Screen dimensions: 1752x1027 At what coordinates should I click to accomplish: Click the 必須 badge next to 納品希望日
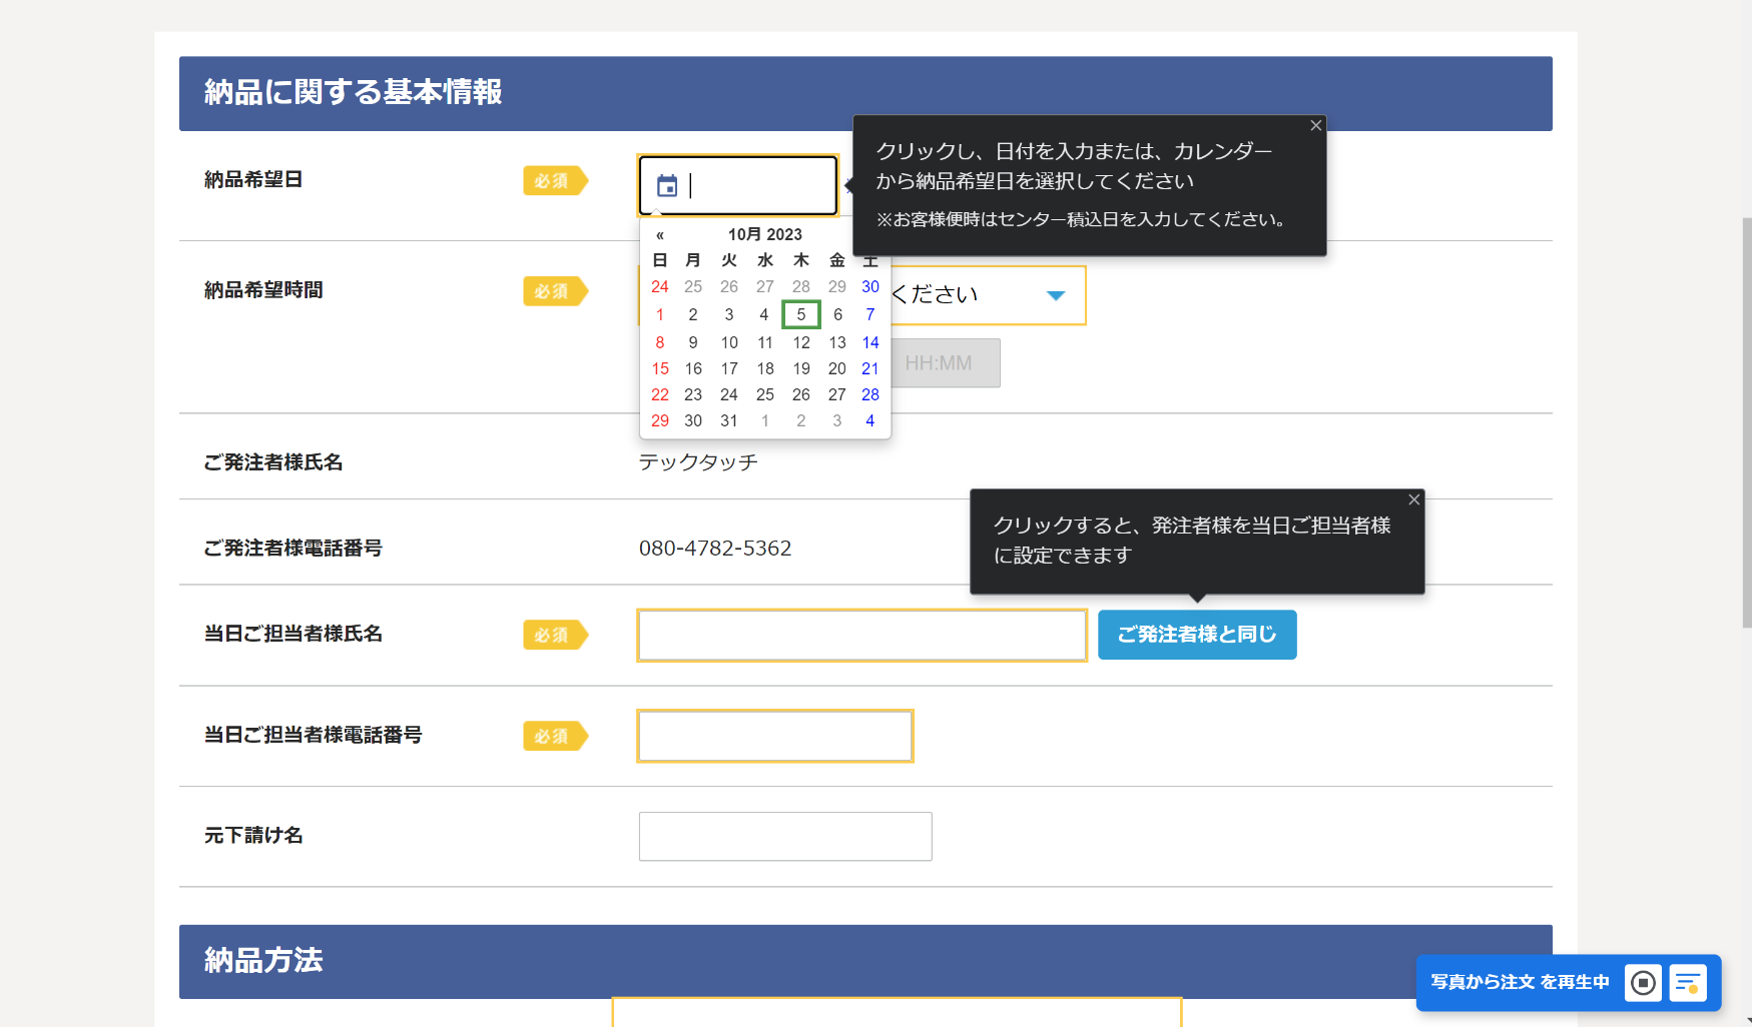(555, 180)
